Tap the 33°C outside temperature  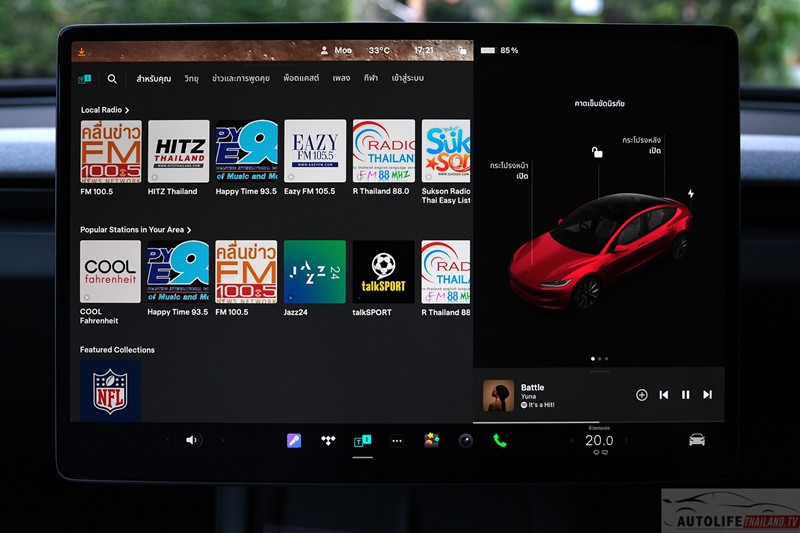(379, 50)
